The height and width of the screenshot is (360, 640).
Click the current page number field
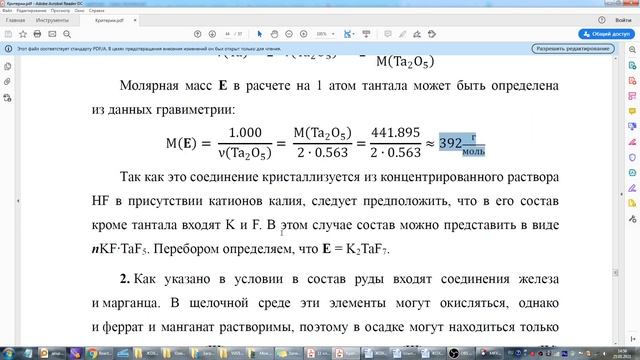tap(228, 34)
